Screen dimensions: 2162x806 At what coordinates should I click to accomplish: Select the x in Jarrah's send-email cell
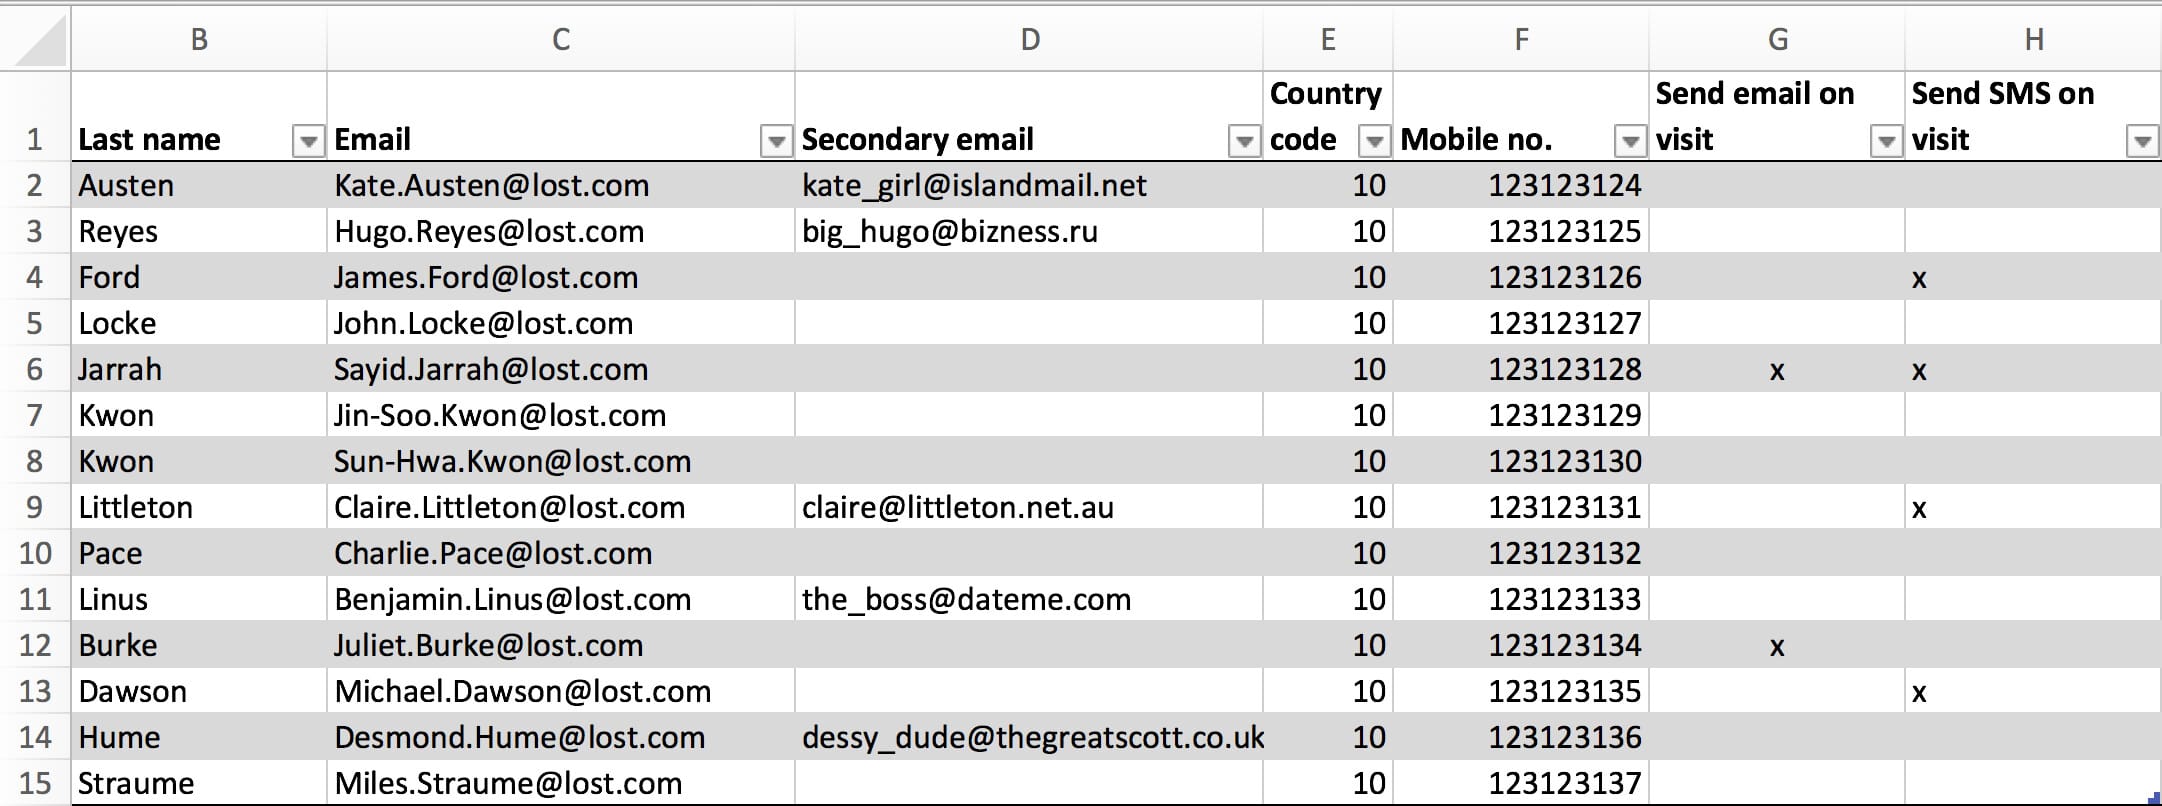click(x=1777, y=370)
